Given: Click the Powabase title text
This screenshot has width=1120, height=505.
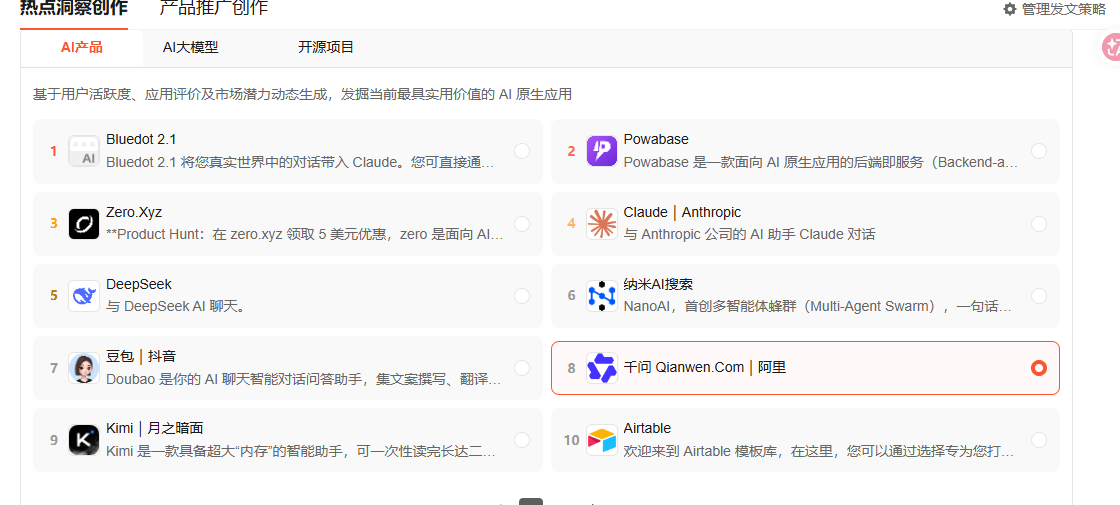Looking at the screenshot, I should pos(656,139).
